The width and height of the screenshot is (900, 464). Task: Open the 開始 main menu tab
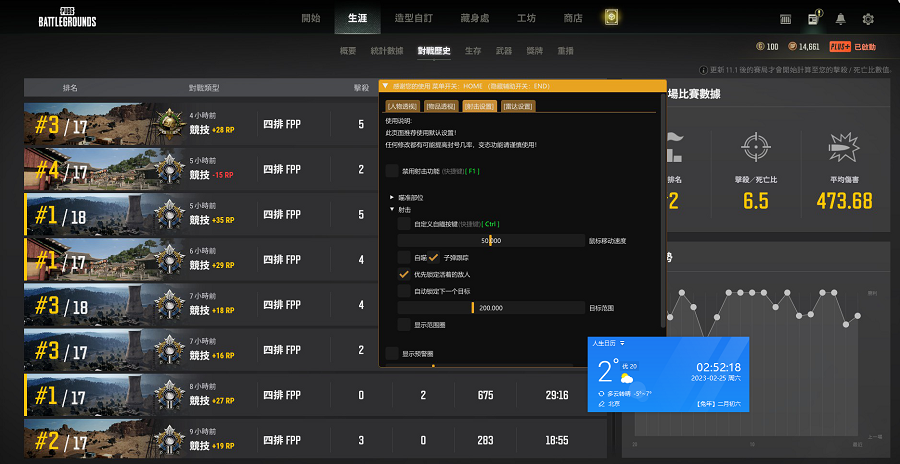(311, 18)
